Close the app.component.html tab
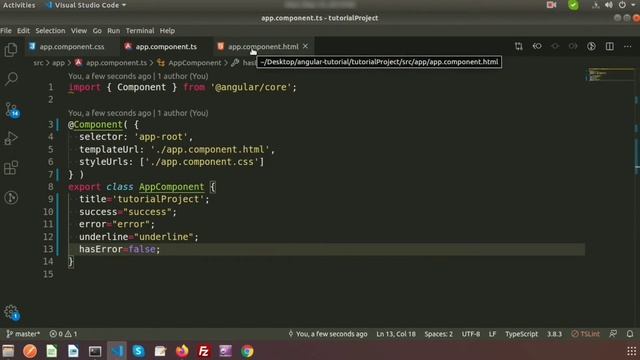The height and width of the screenshot is (360, 640). [305, 47]
